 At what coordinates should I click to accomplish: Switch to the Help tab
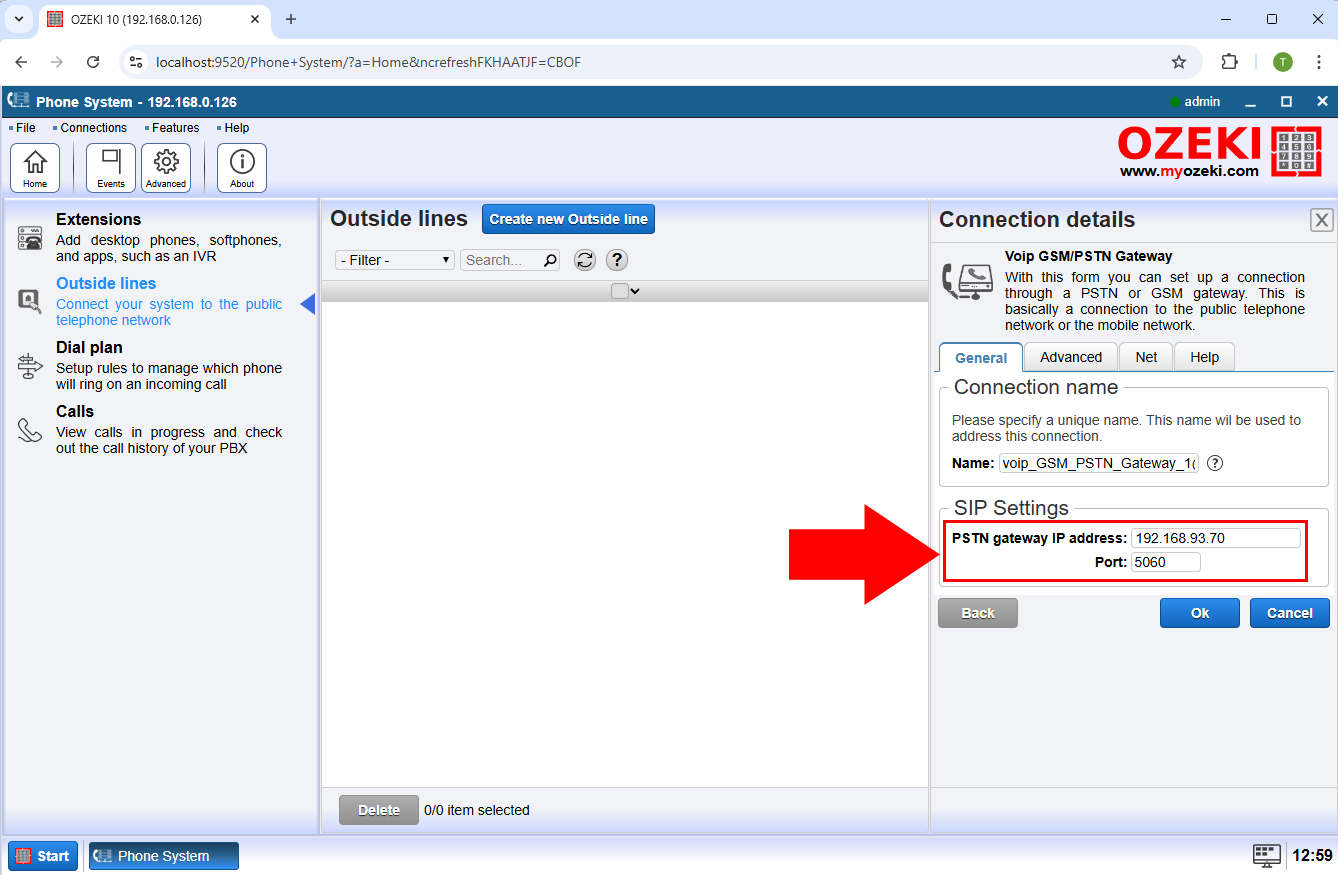tap(1205, 357)
